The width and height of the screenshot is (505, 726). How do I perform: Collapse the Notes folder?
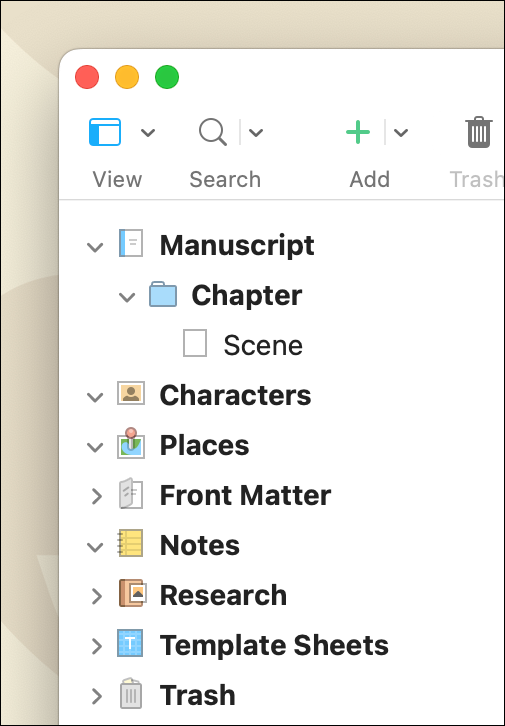(x=95, y=547)
